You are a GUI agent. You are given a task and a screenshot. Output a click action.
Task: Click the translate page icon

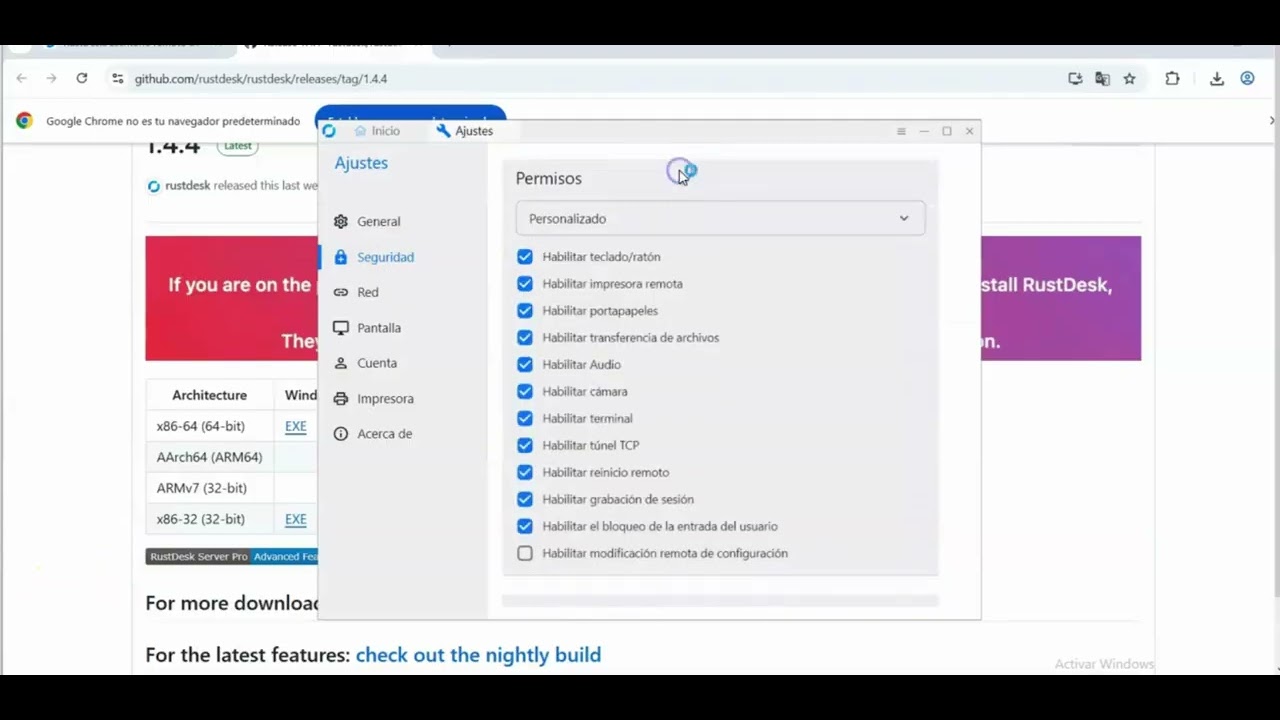1102,78
